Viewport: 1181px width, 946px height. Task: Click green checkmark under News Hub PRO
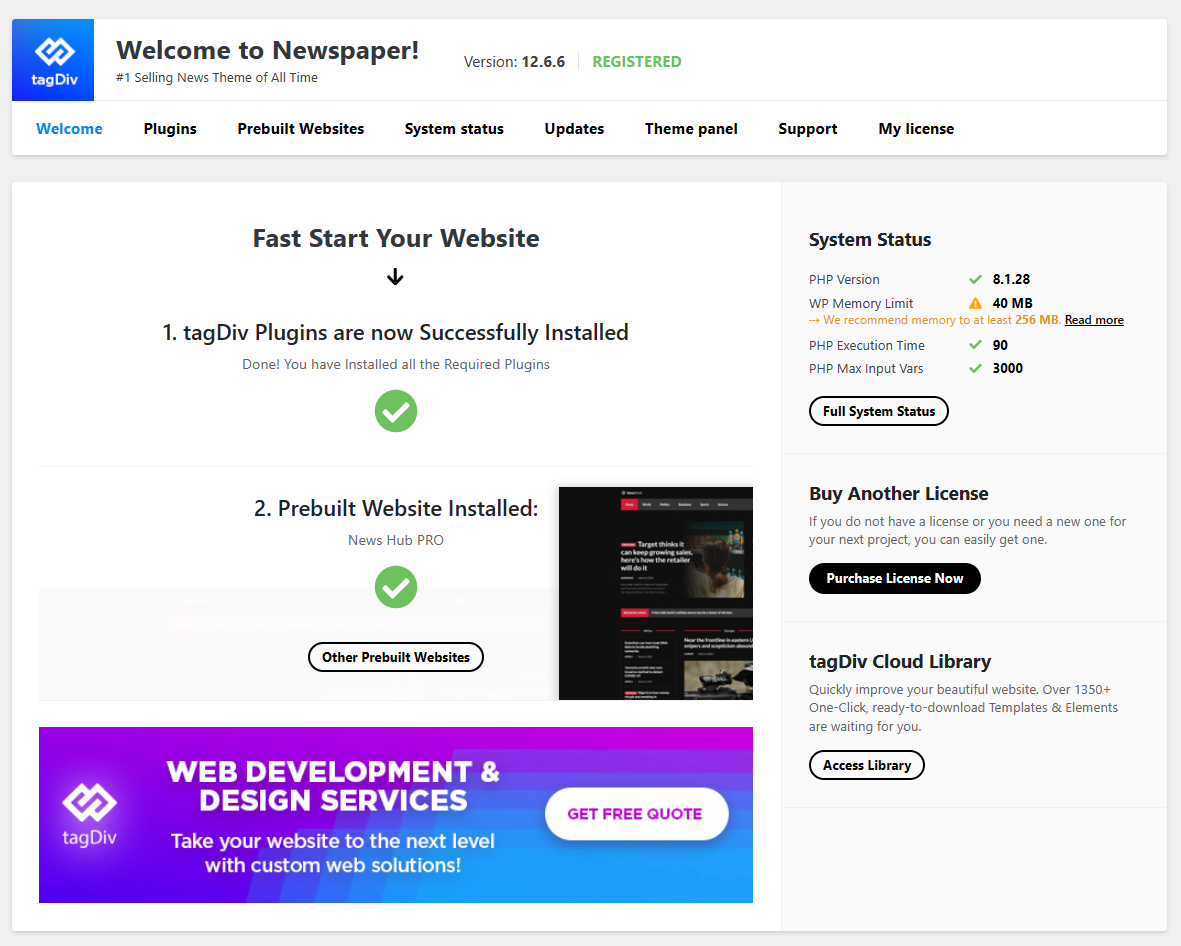click(396, 587)
